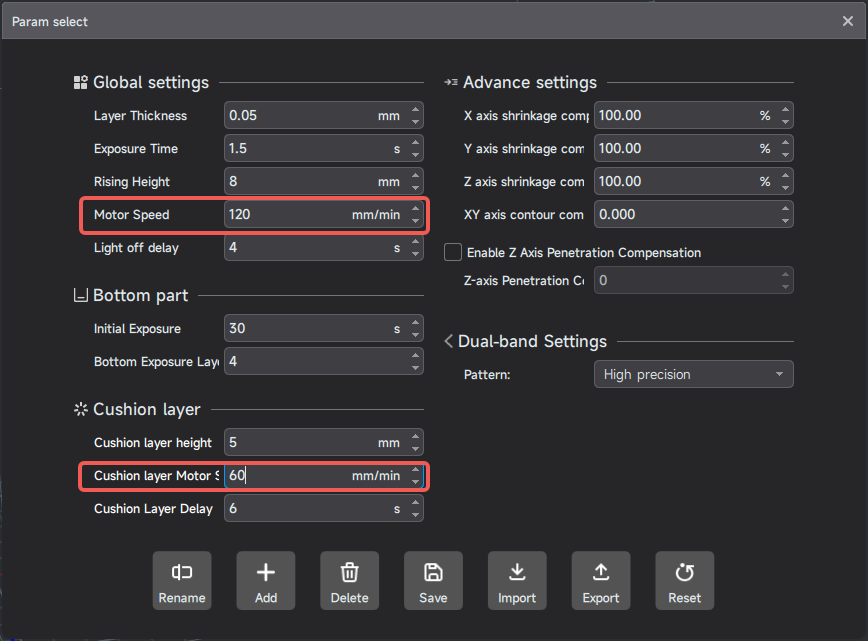Open the Pattern dropdown
This screenshot has height=641, width=868.
(693, 374)
